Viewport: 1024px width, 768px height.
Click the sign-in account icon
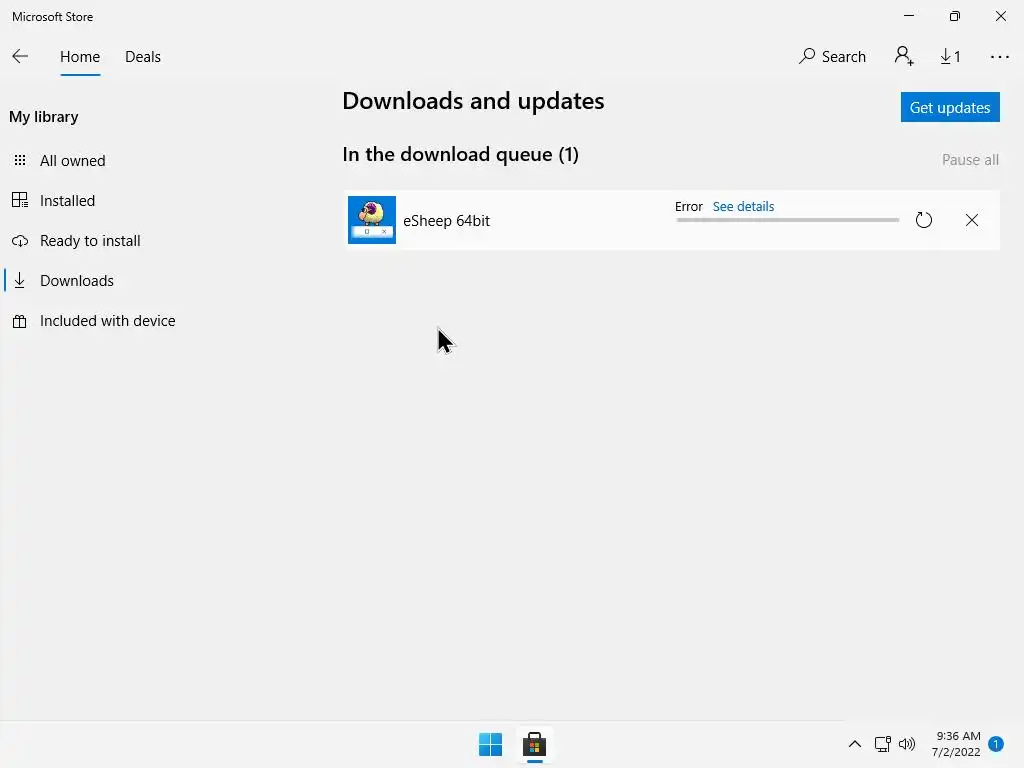(x=904, y=56)
